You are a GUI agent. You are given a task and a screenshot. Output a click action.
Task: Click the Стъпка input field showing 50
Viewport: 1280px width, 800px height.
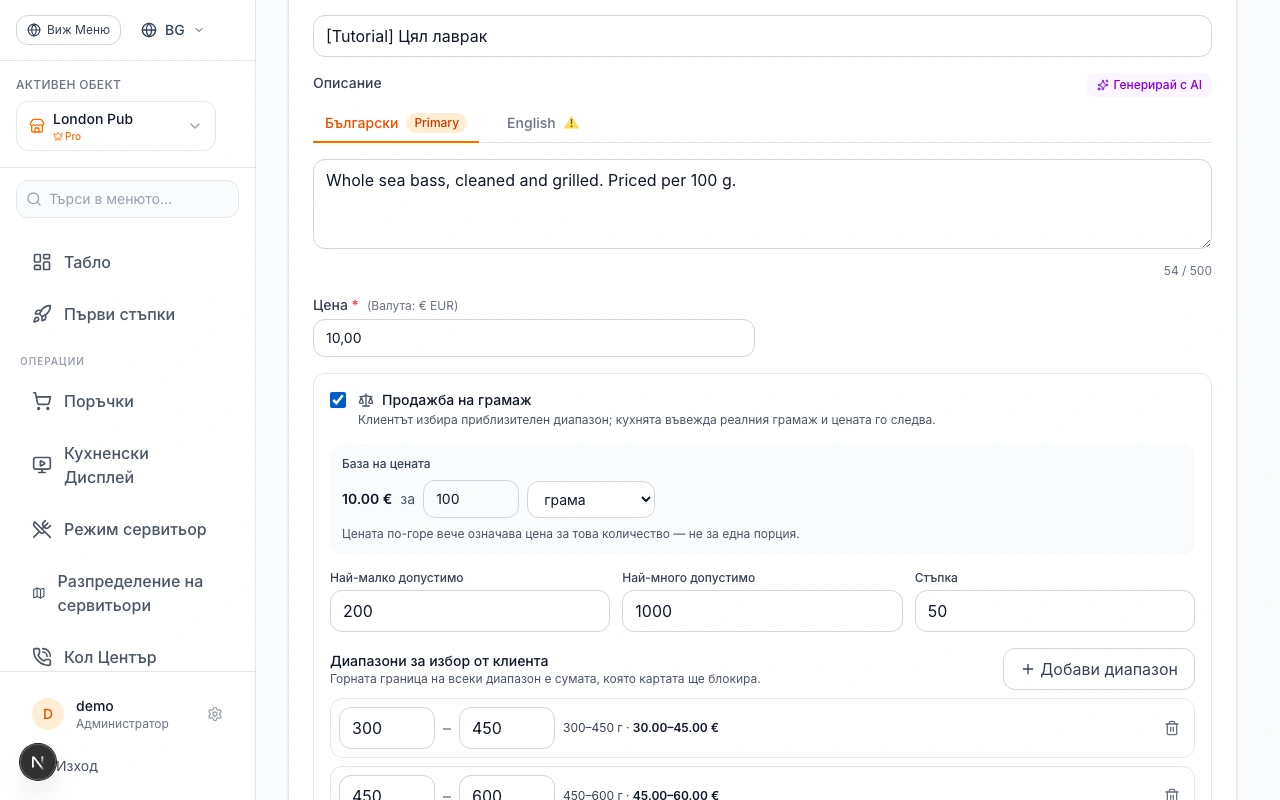[x=1055, y=611]
